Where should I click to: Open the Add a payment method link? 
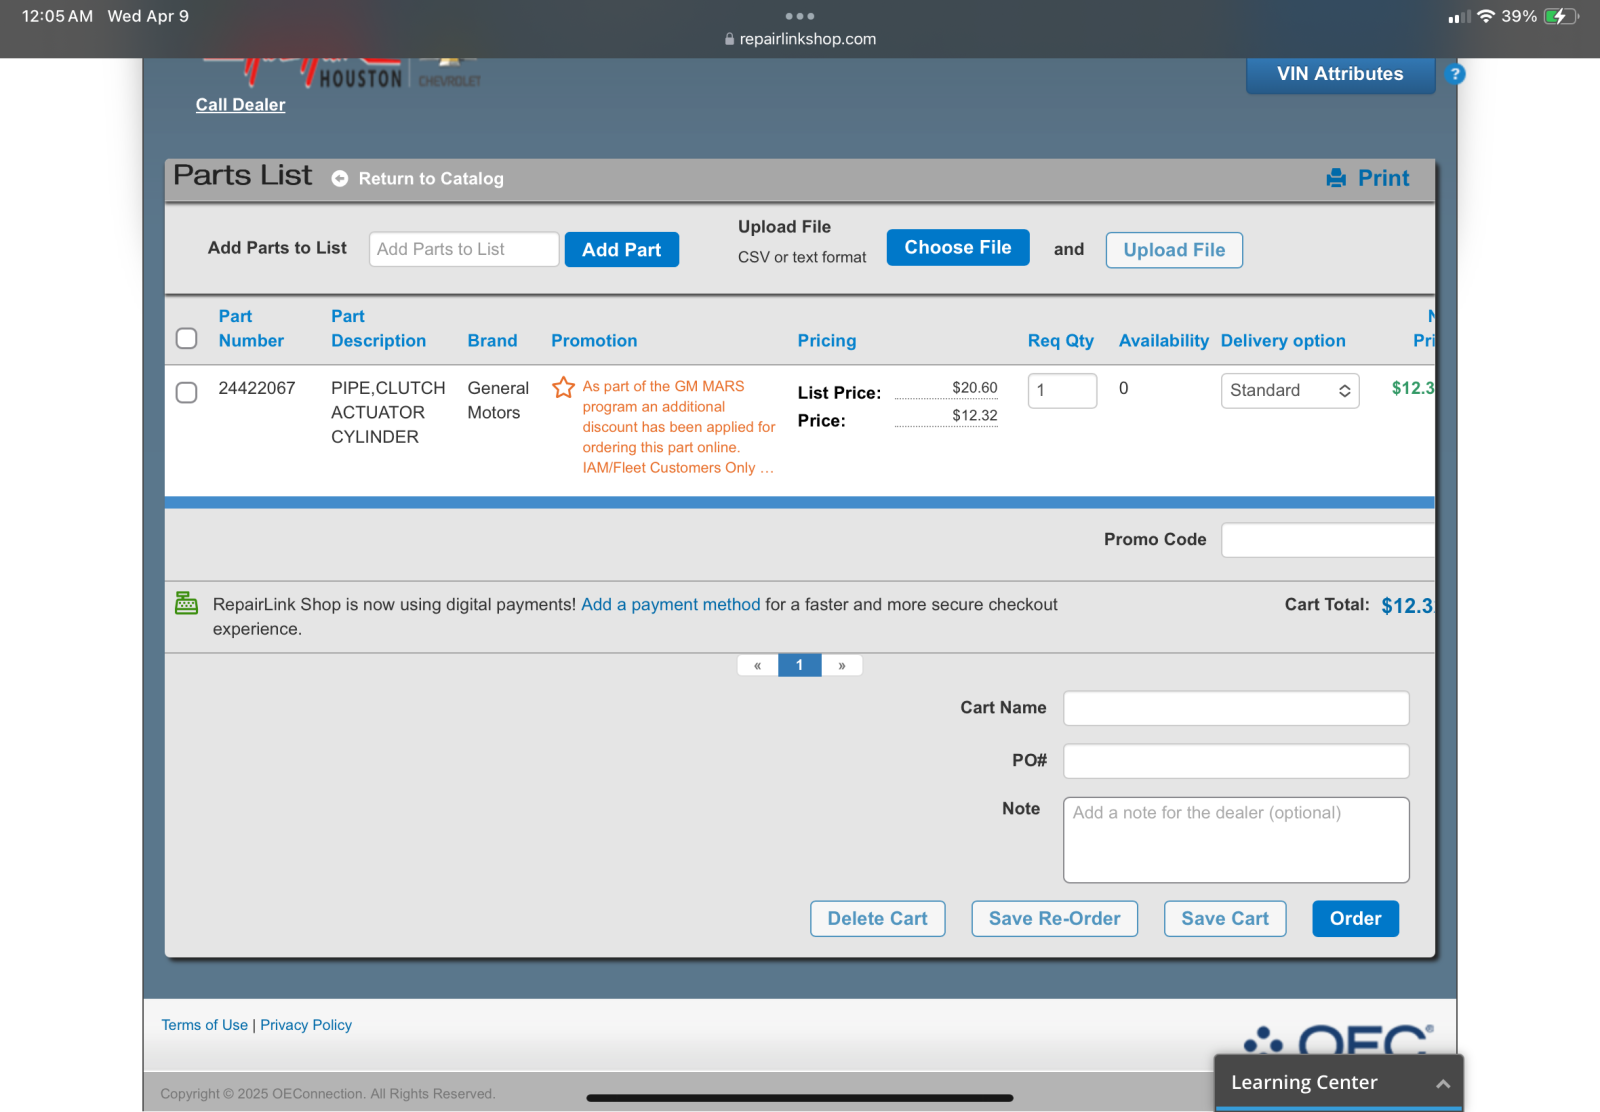click(671, 604)
